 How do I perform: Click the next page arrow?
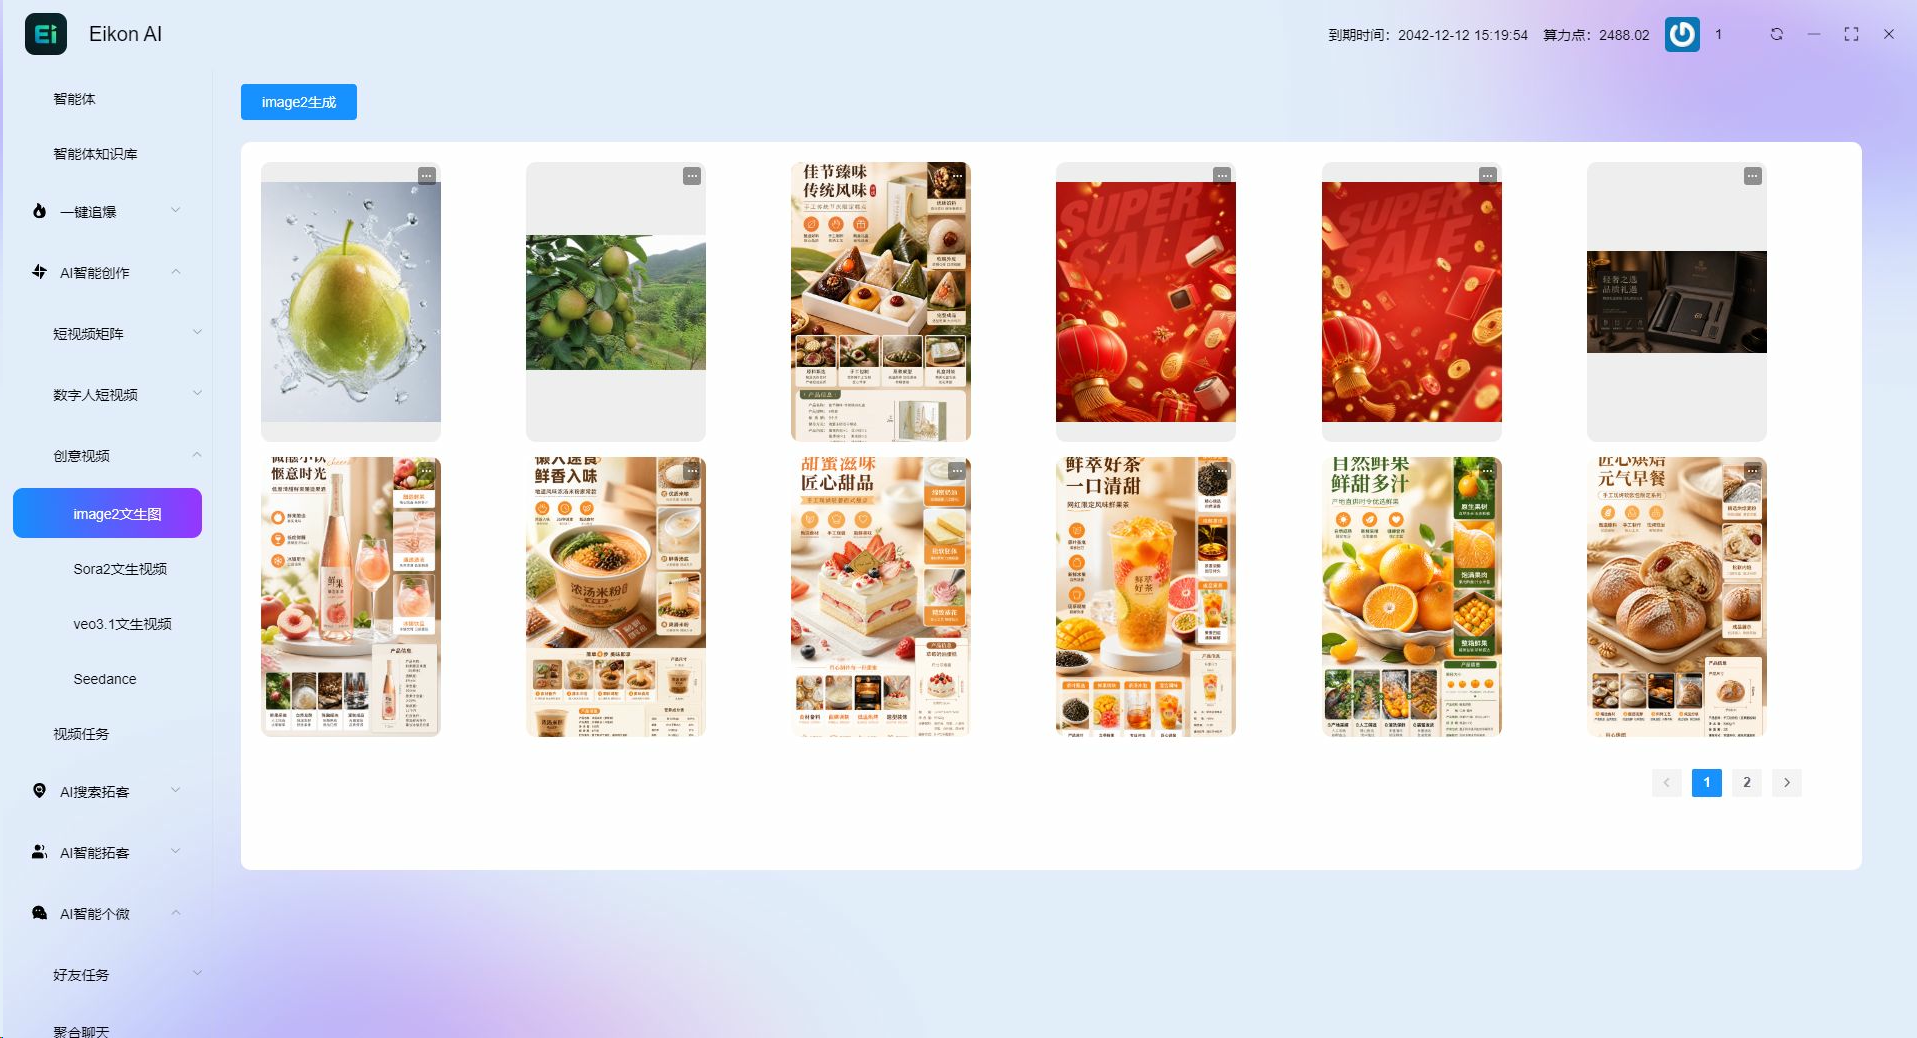1787,782
